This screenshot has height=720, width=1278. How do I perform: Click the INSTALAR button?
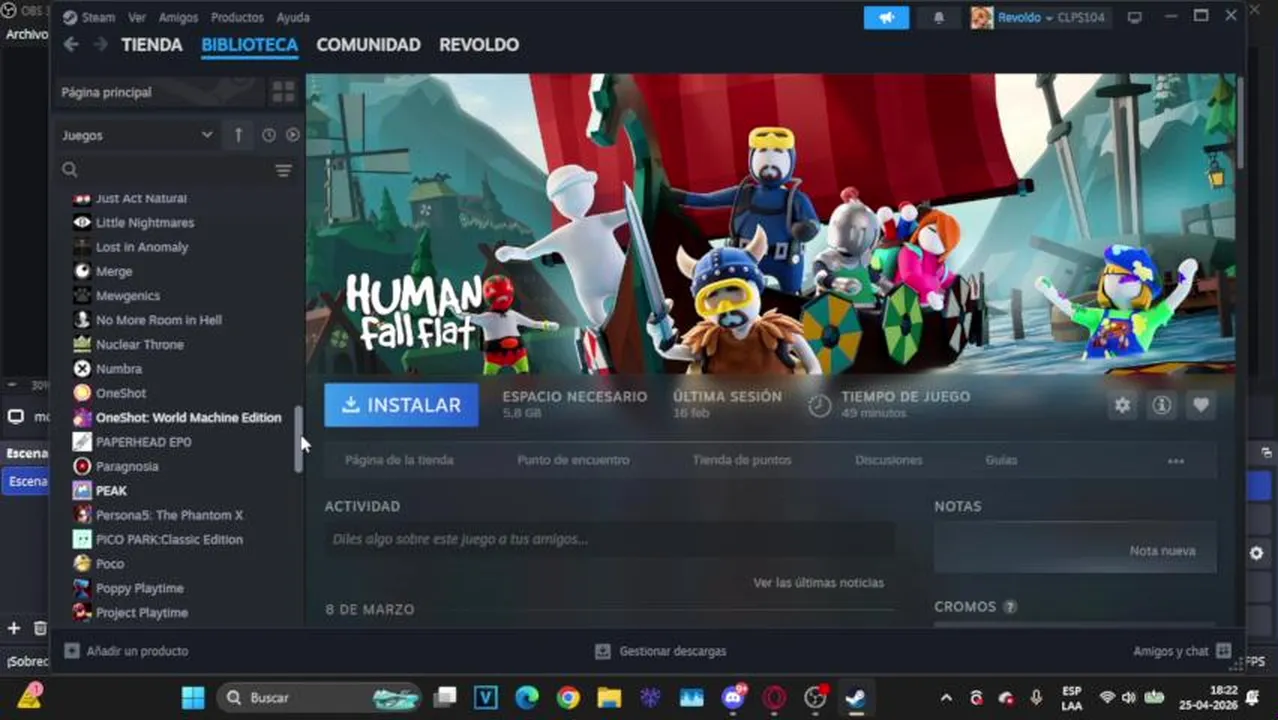pyautogui.click(x=401, y=405)
